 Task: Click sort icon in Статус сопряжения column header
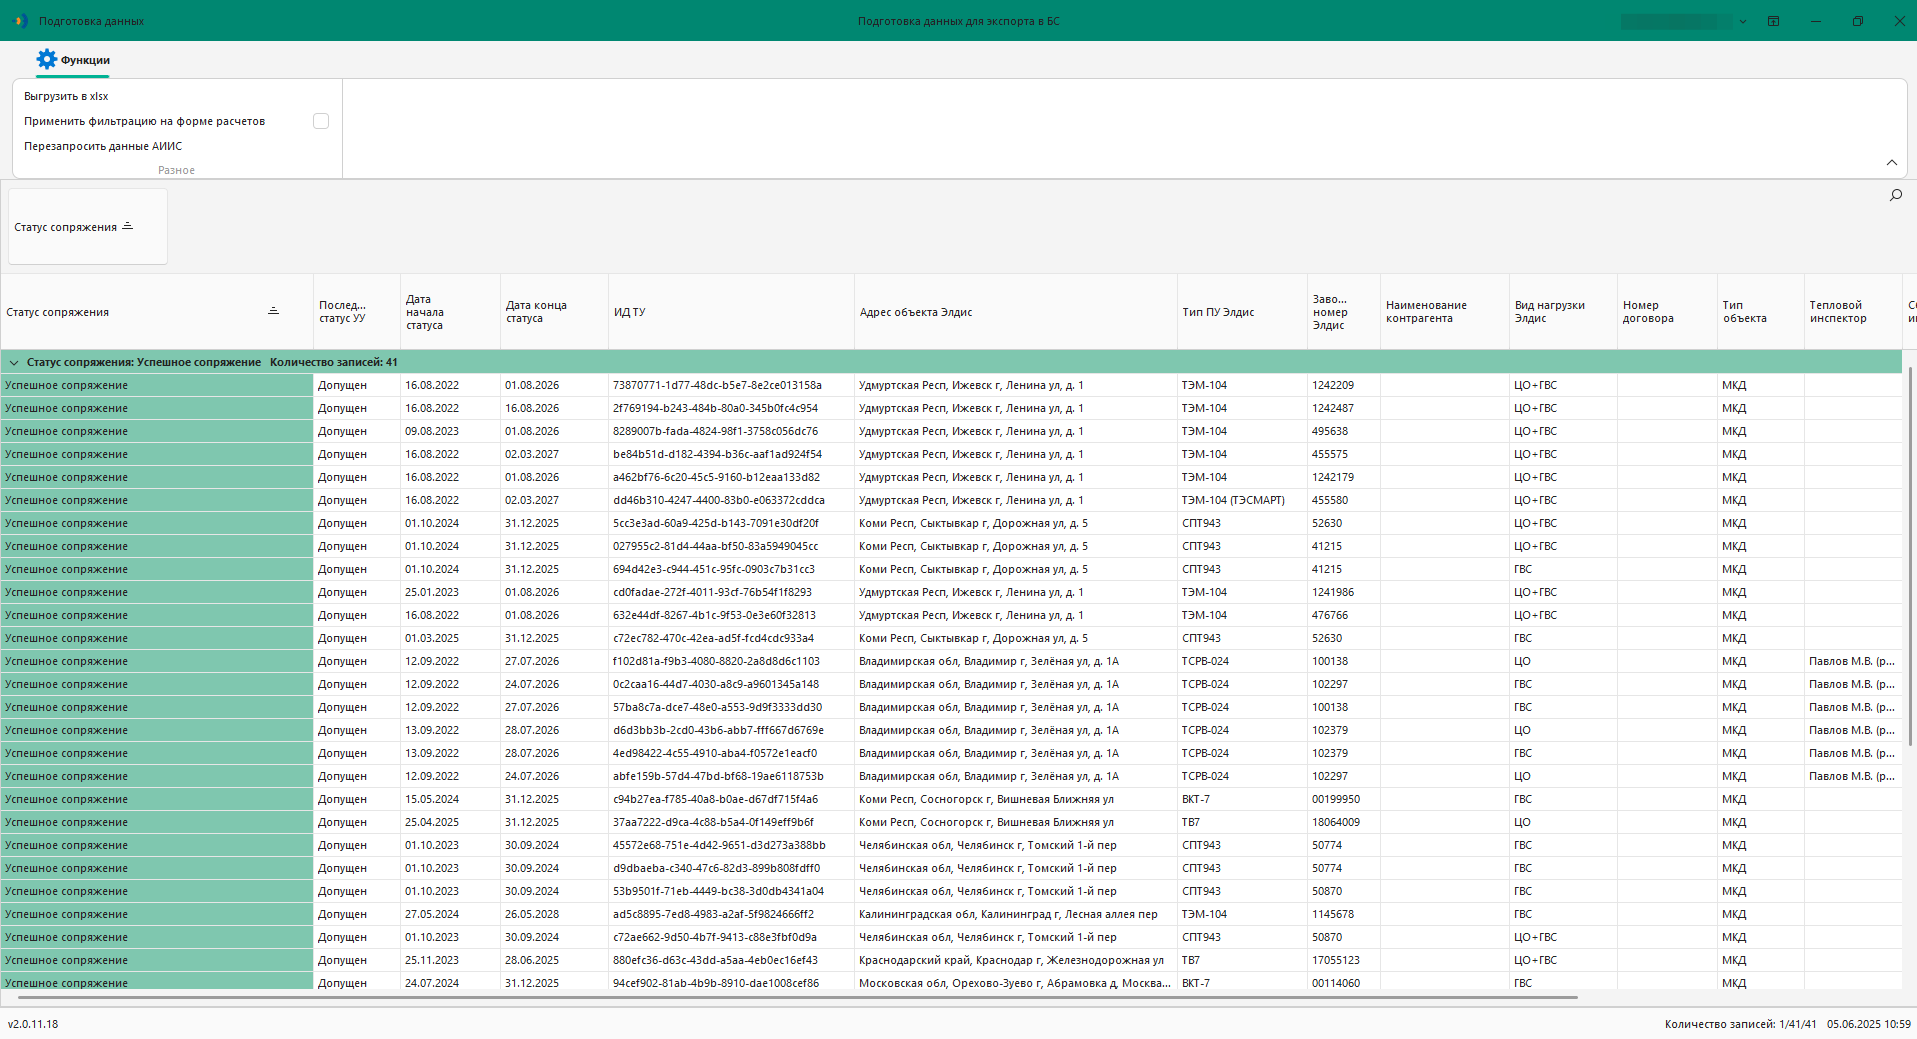(x=273, y=312)
